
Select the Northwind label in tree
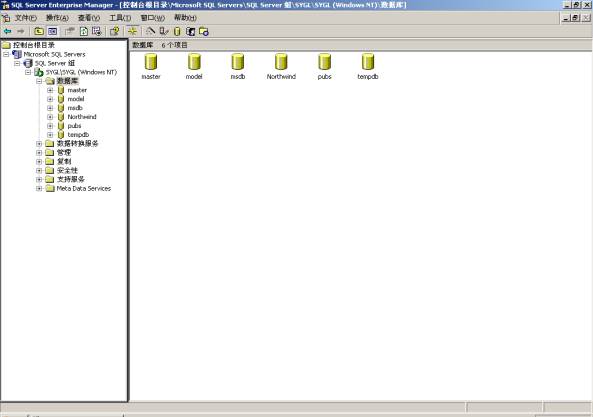(82, 117)
